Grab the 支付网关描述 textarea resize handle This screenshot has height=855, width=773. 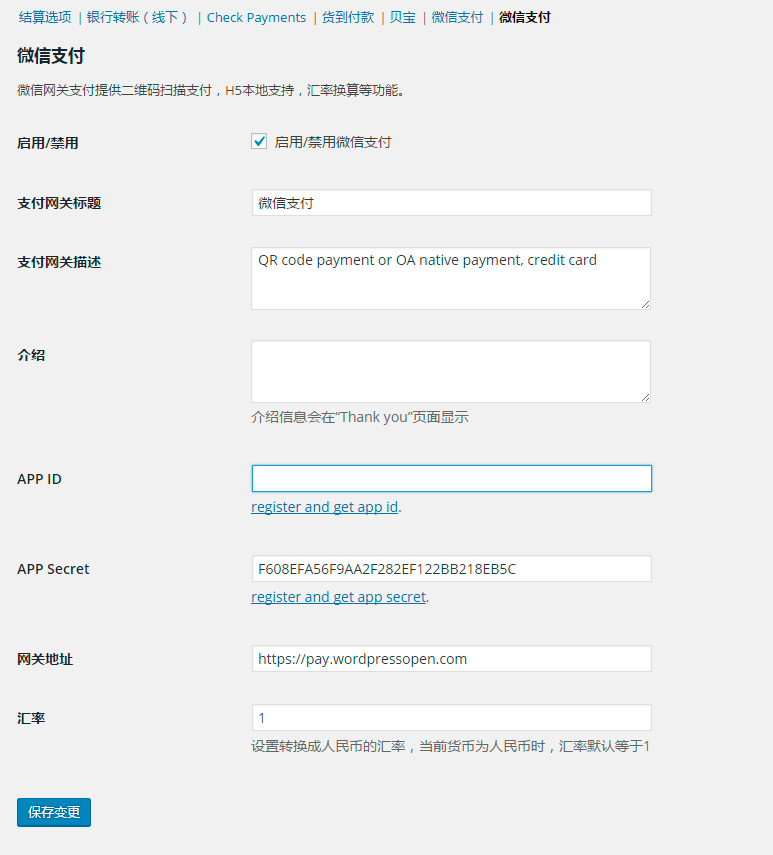(x=645, y=304)
